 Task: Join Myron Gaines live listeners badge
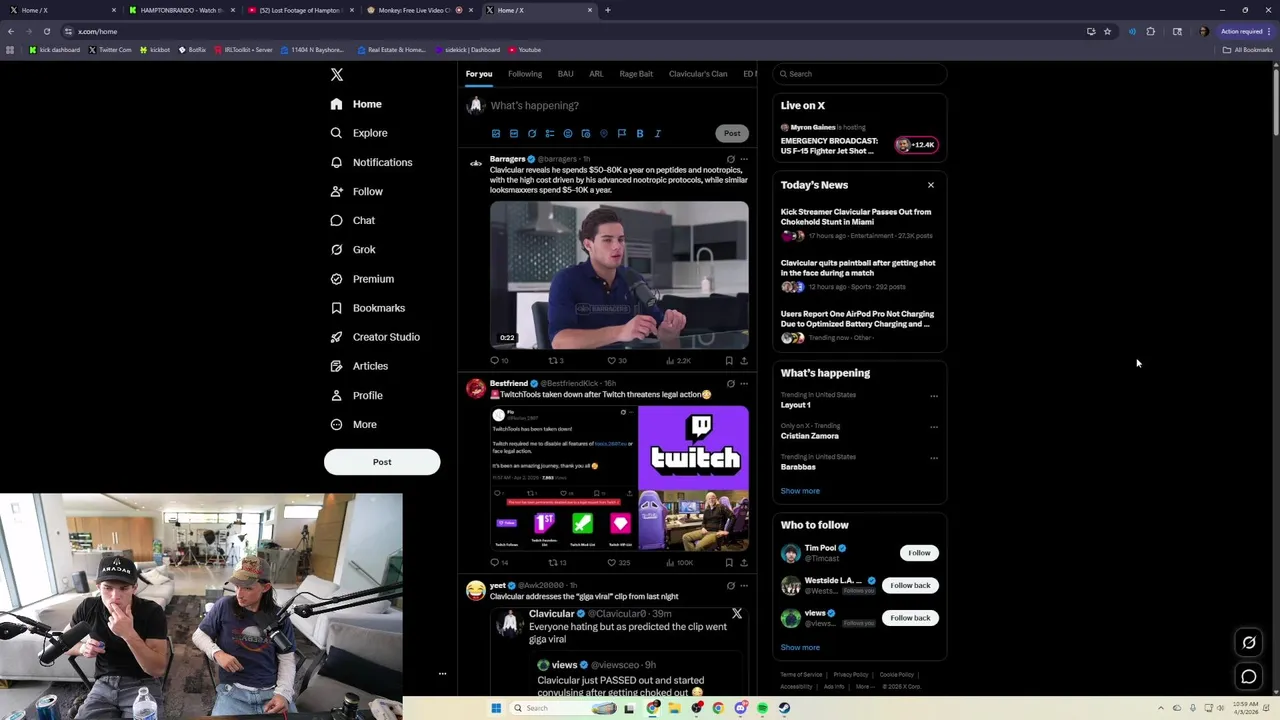pos(916,145)
